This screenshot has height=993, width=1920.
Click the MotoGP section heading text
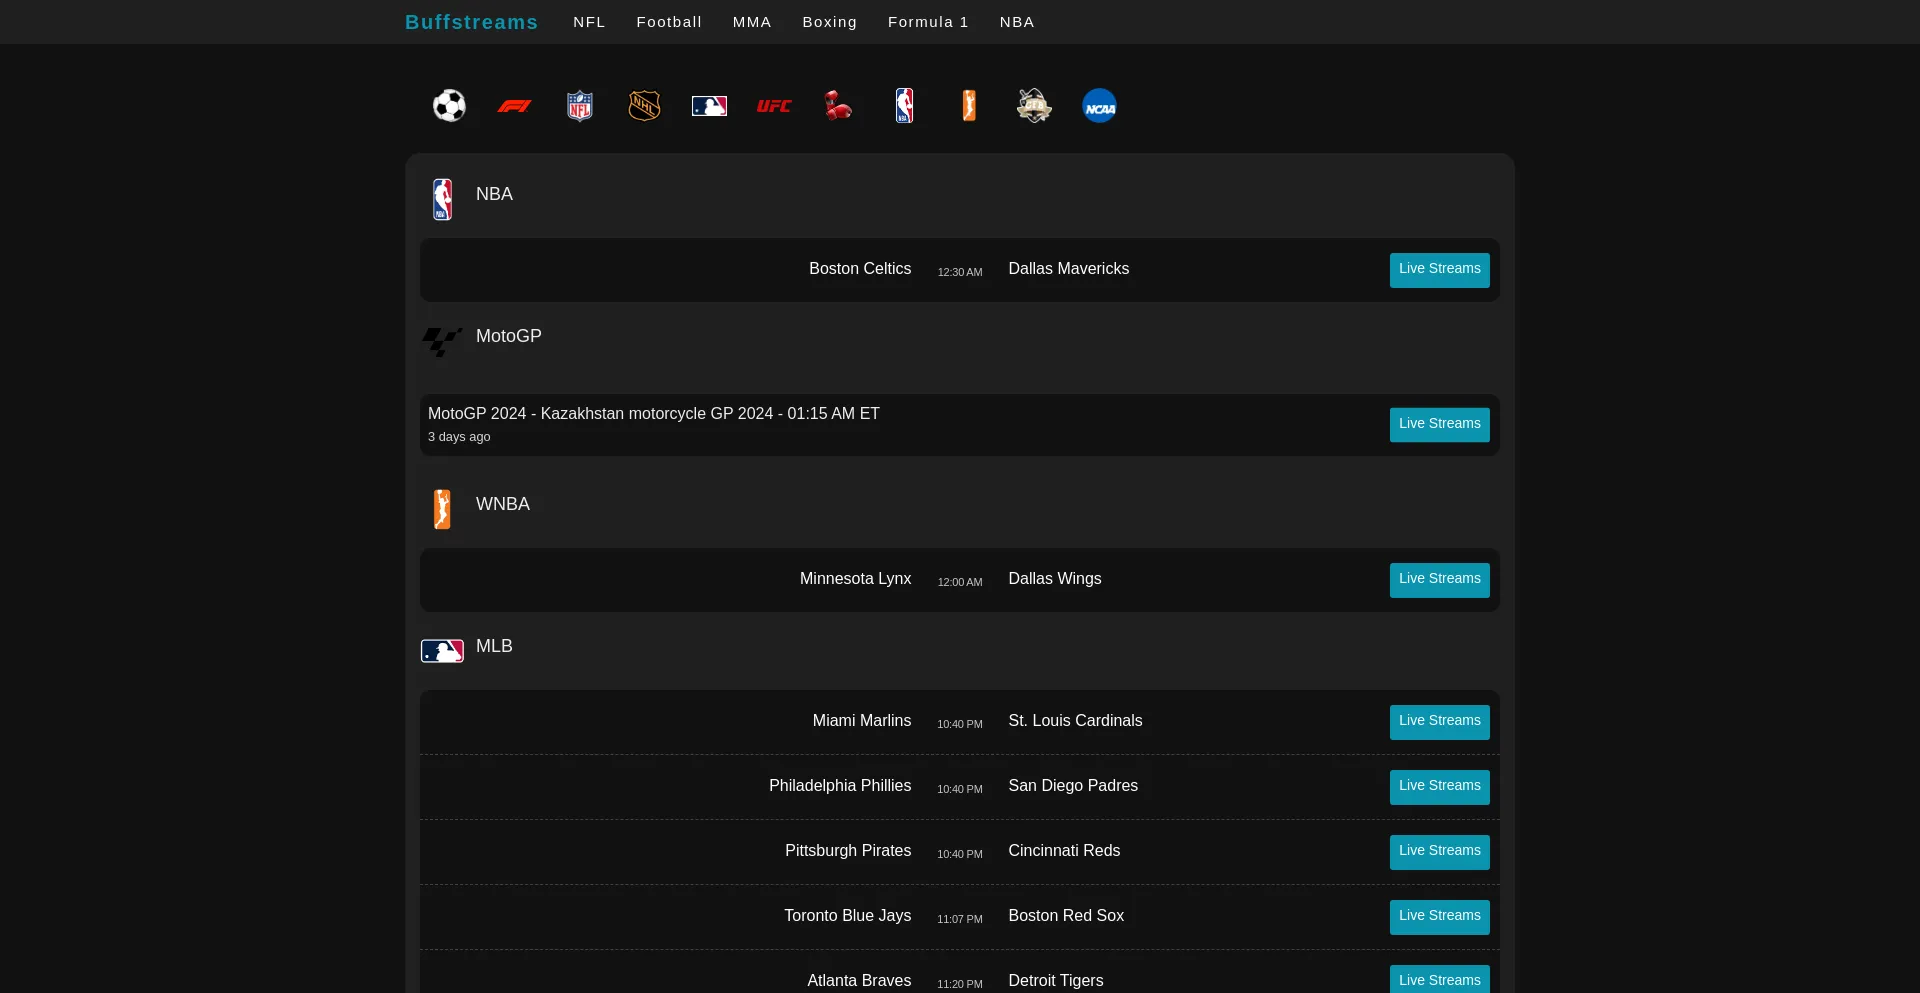pos(508,336)
